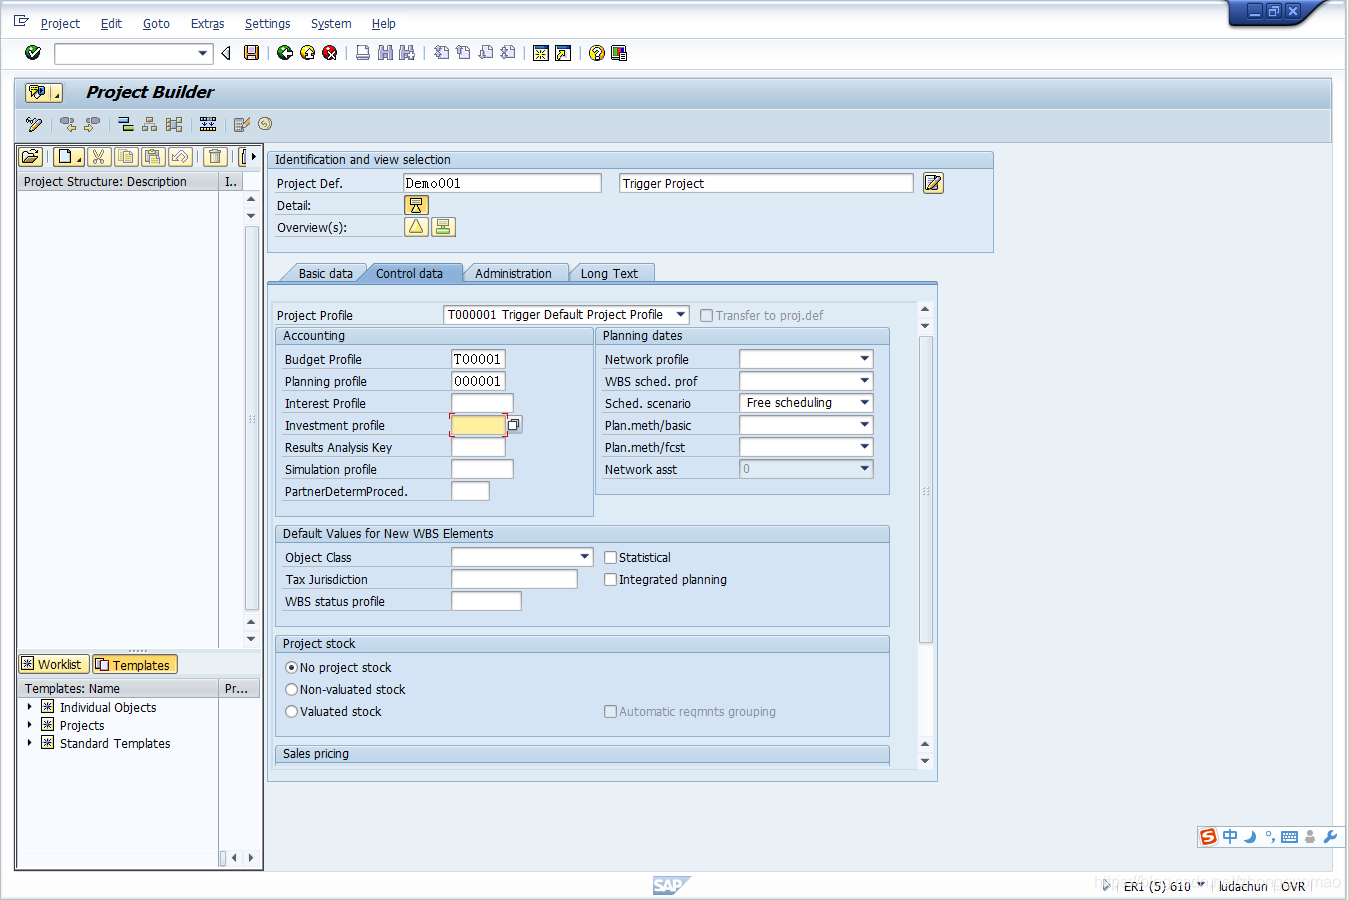Open the Extras menu
Image resolution: width=1350 pixels, height=900 pixels.
click(207, 23)
